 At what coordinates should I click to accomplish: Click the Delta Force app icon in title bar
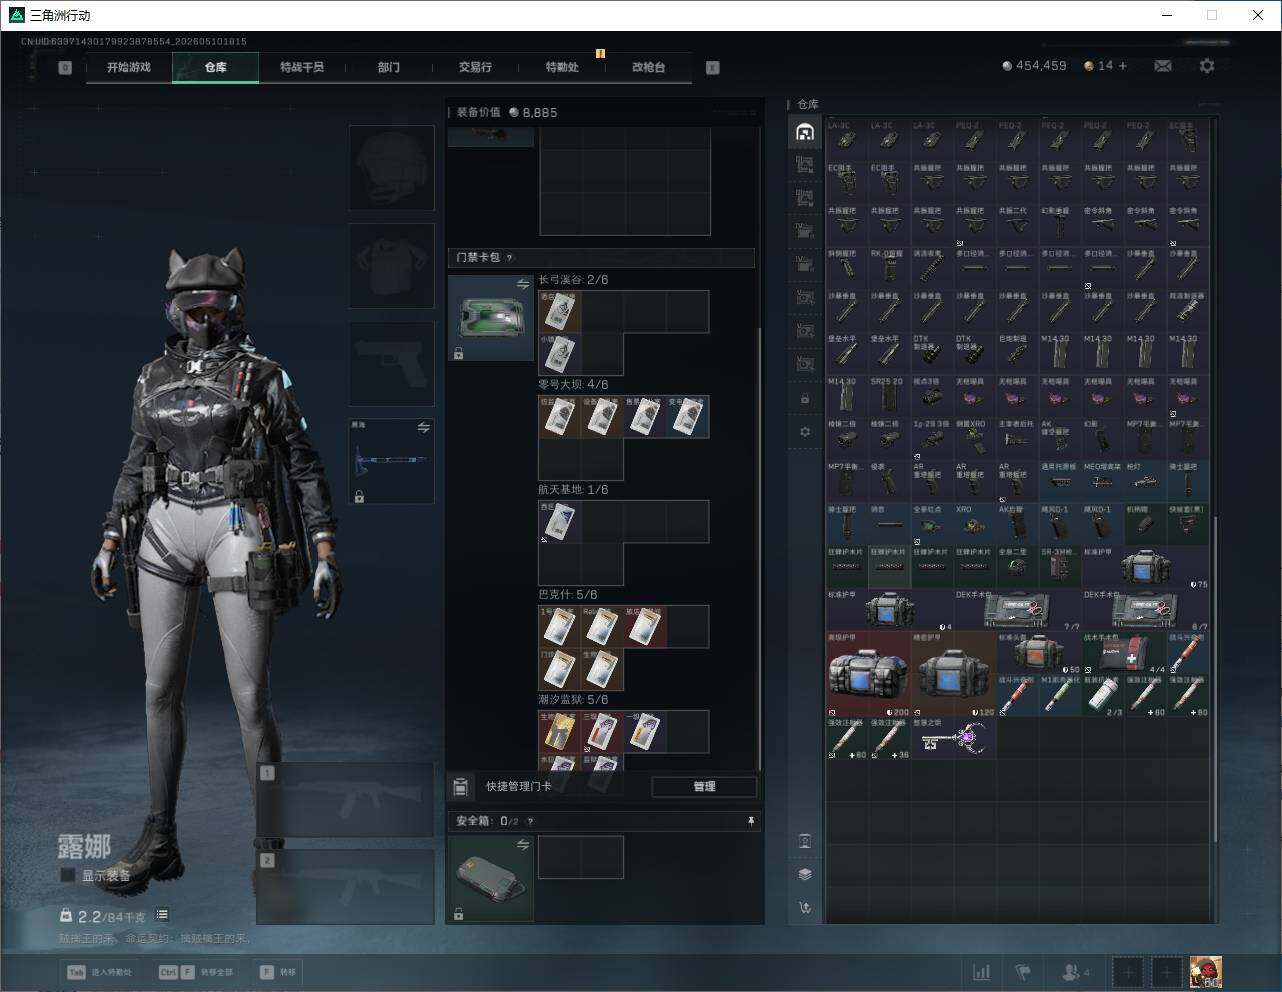[x=15, y=15]
